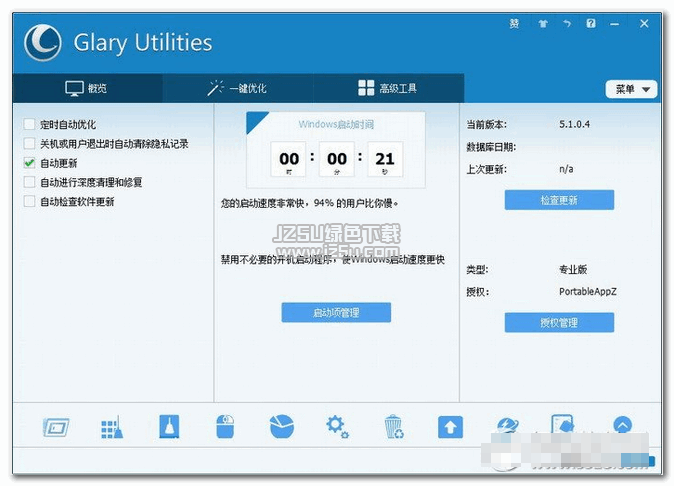
Task: Switch to the 概览 tab
Action: pyautogui.click(x=87, y=88)
